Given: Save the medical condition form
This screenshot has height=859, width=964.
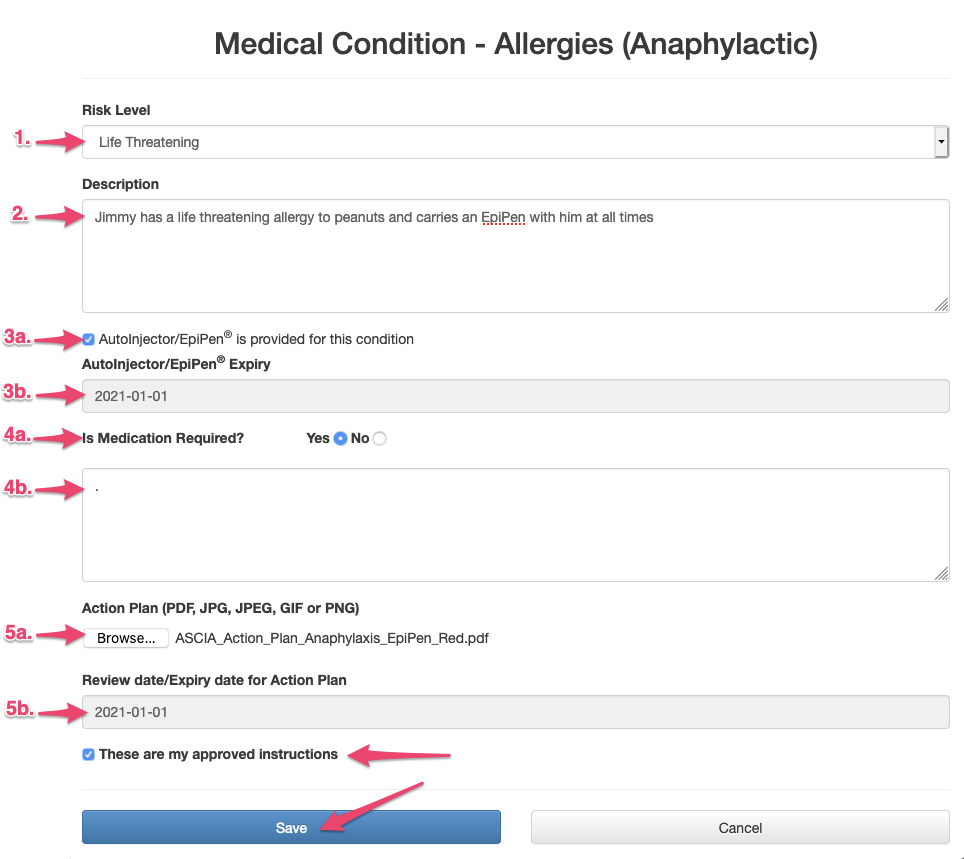Looking at the screenshot, I should (291, 827).
